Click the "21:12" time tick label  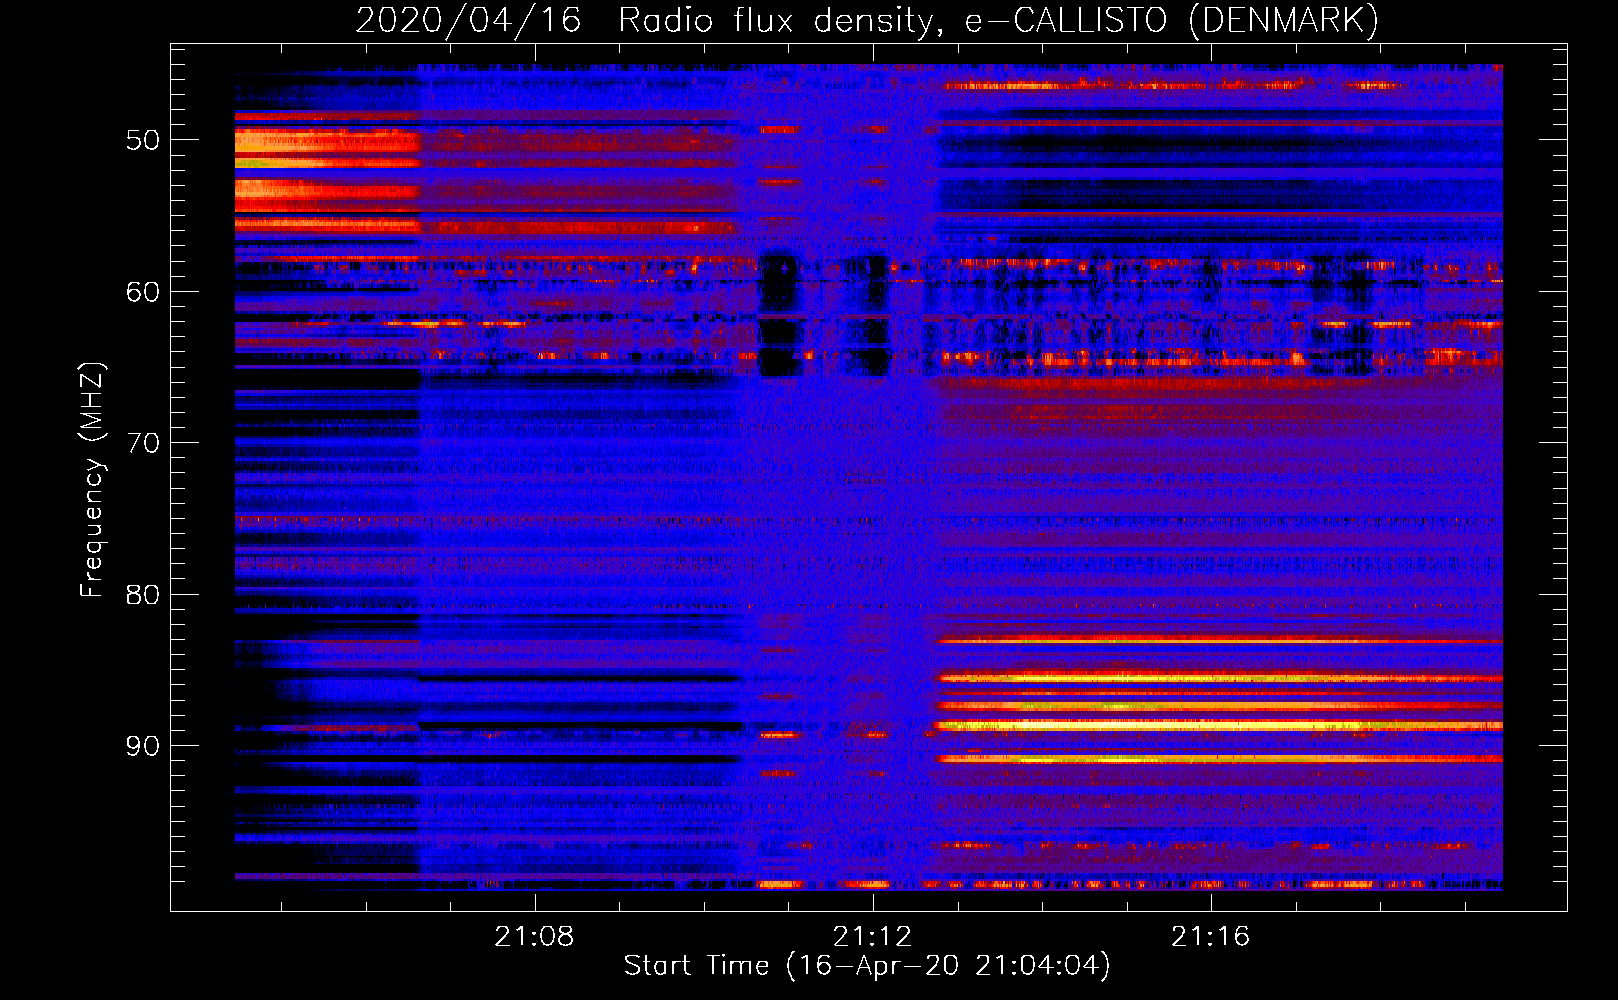pyautogui.click(x=873, y=936)
